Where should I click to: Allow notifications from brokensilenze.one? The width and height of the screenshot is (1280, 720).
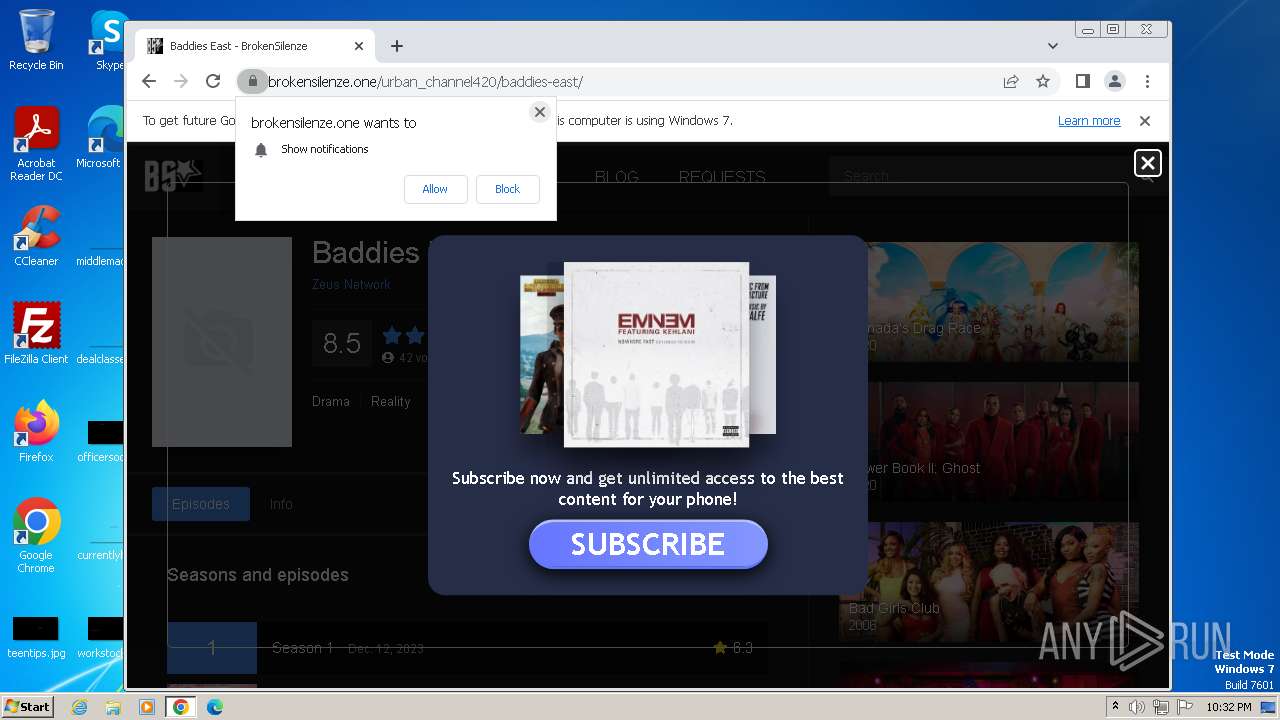click(x=435, y=189)
